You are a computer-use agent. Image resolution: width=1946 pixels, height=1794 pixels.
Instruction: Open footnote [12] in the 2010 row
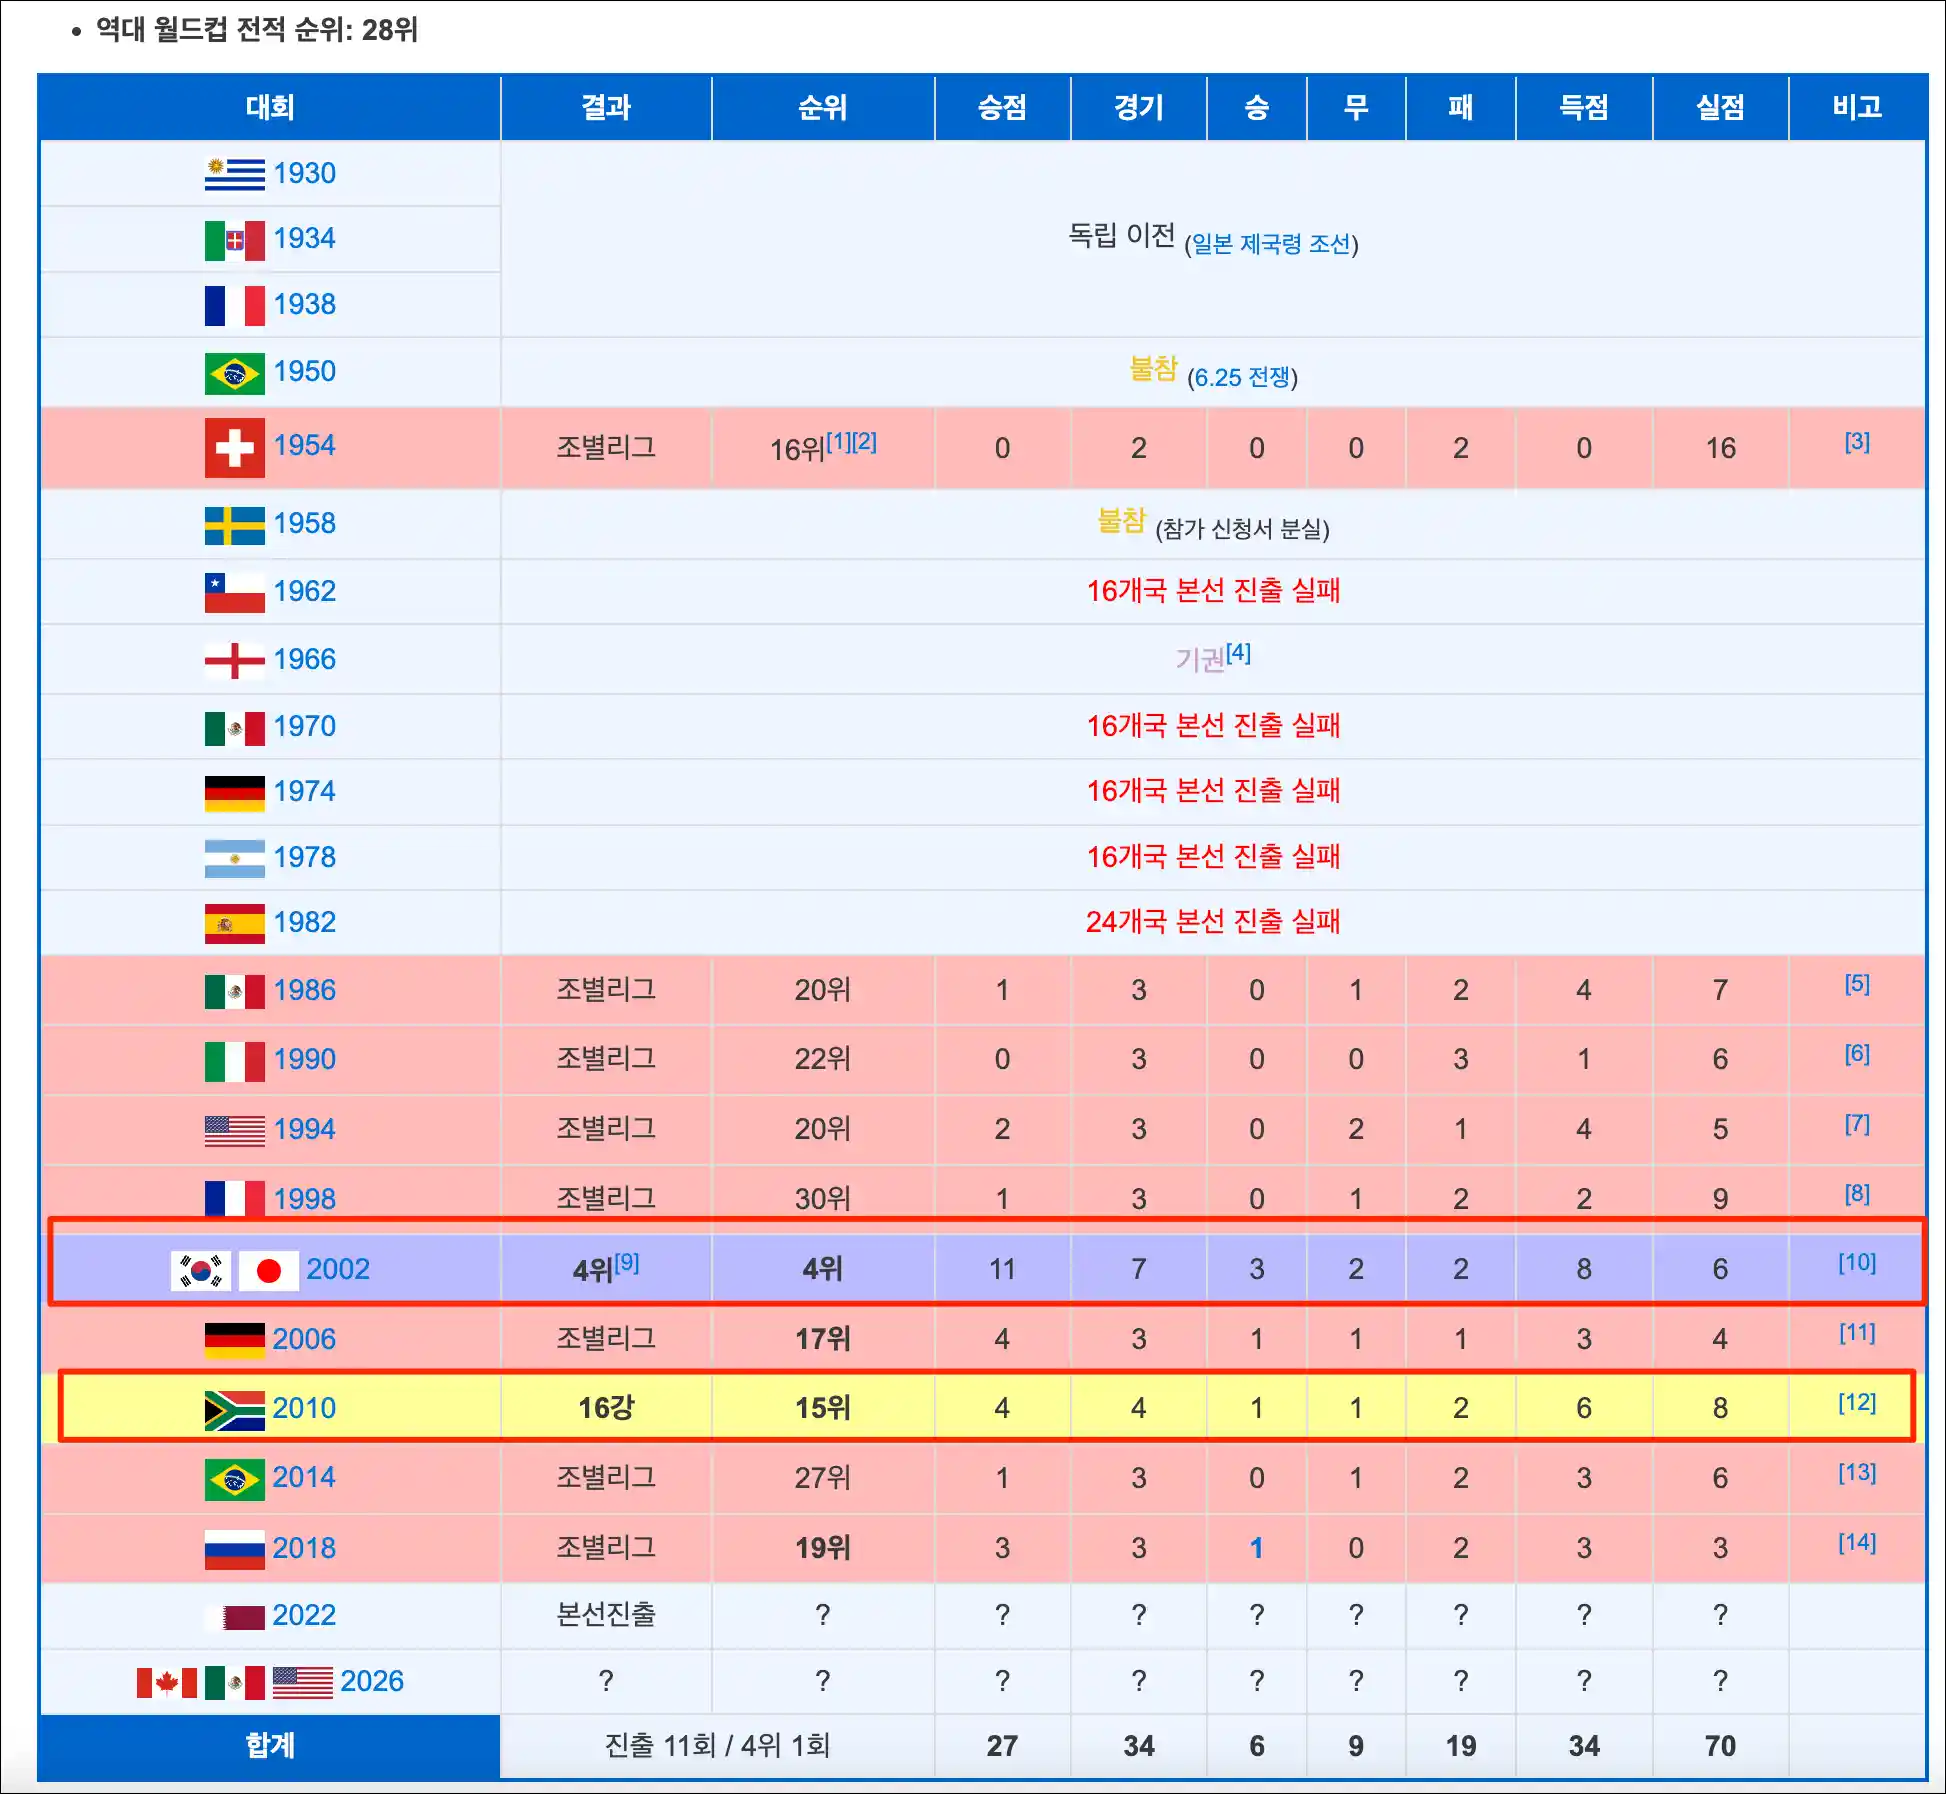(1857, 1403)
